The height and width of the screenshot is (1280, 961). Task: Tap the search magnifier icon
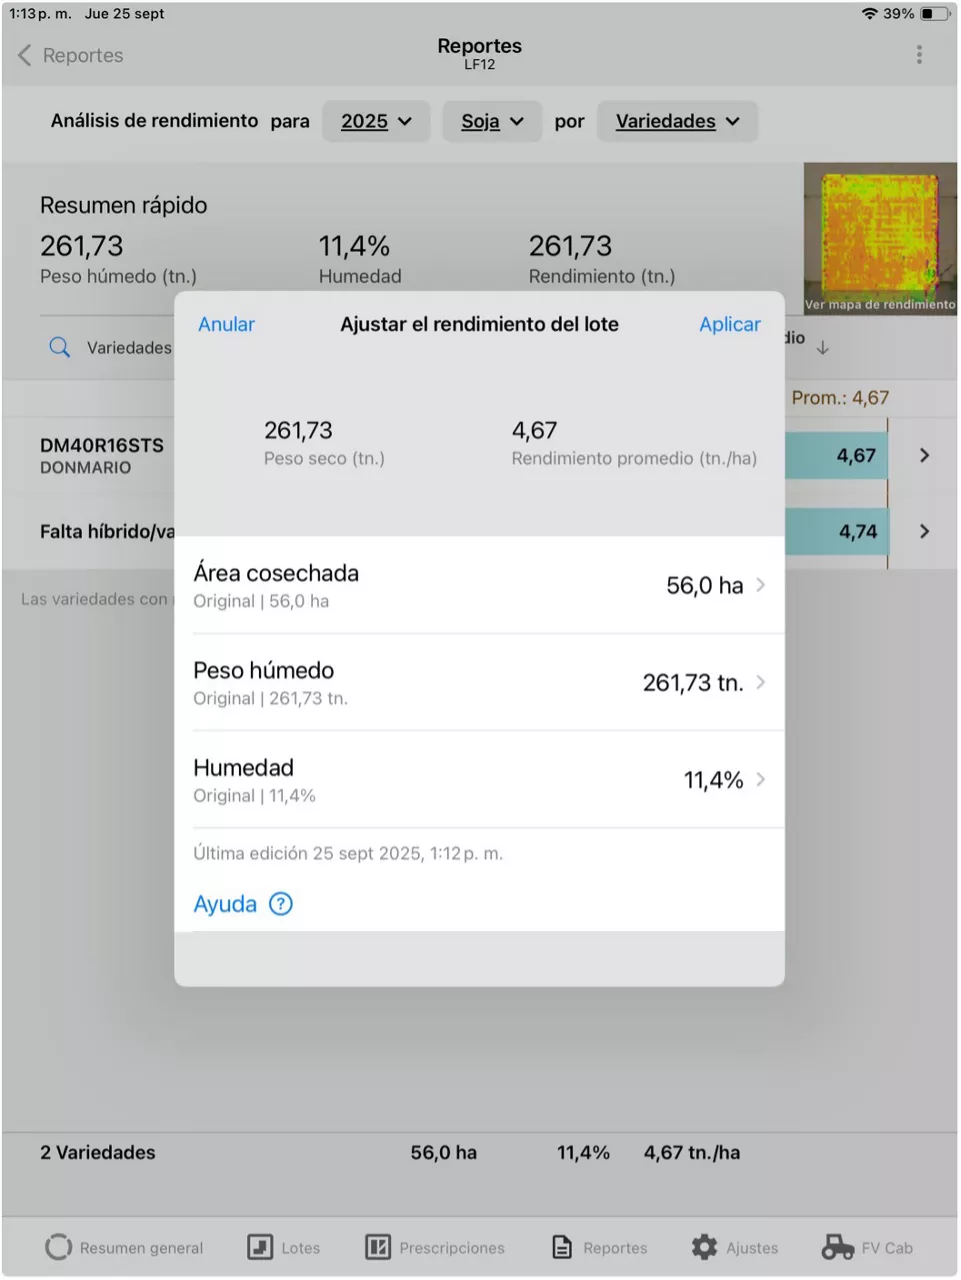tap(60, 347)
